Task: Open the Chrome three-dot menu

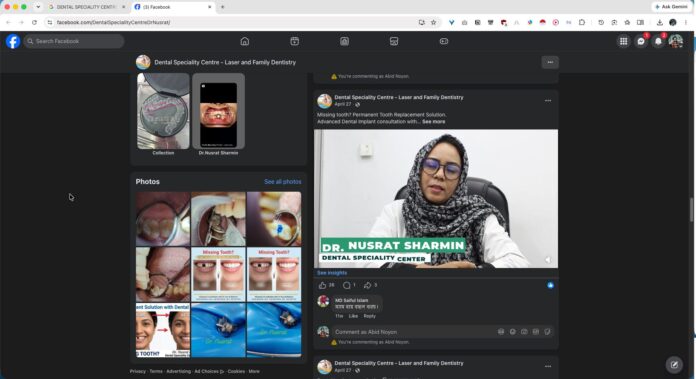Action: (x=686, y=22)
